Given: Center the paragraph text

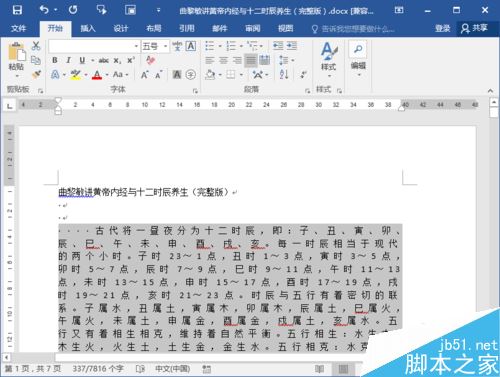Looking at the screenshot, I should 223,60.
